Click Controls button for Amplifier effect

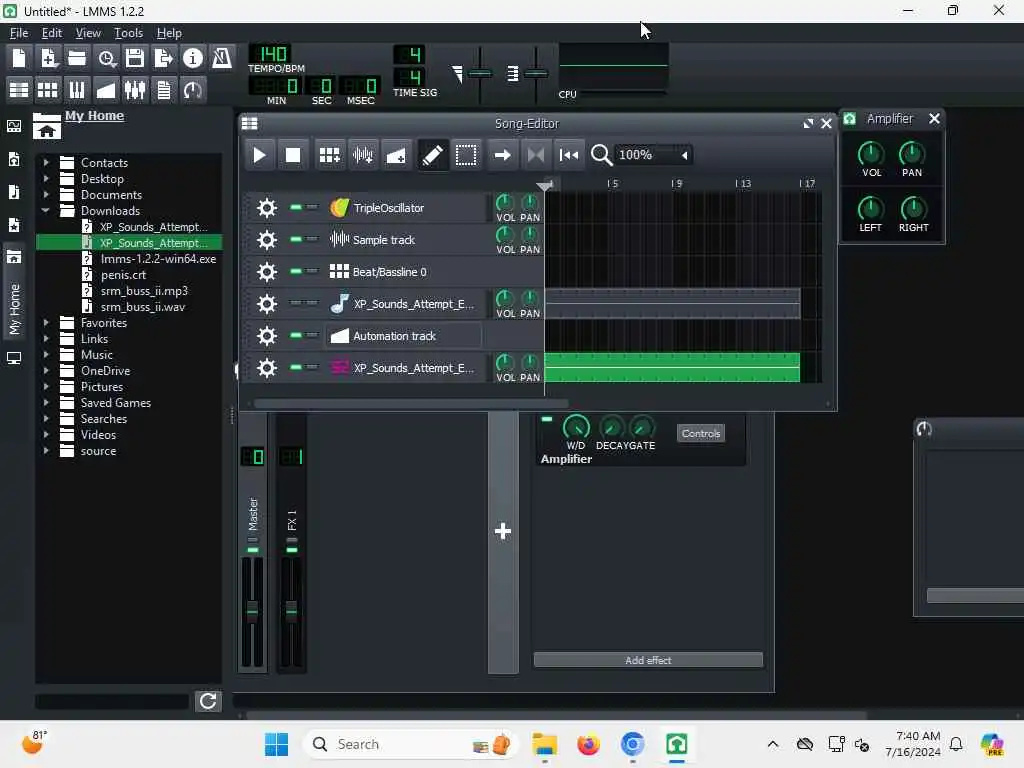coord(701,433)
